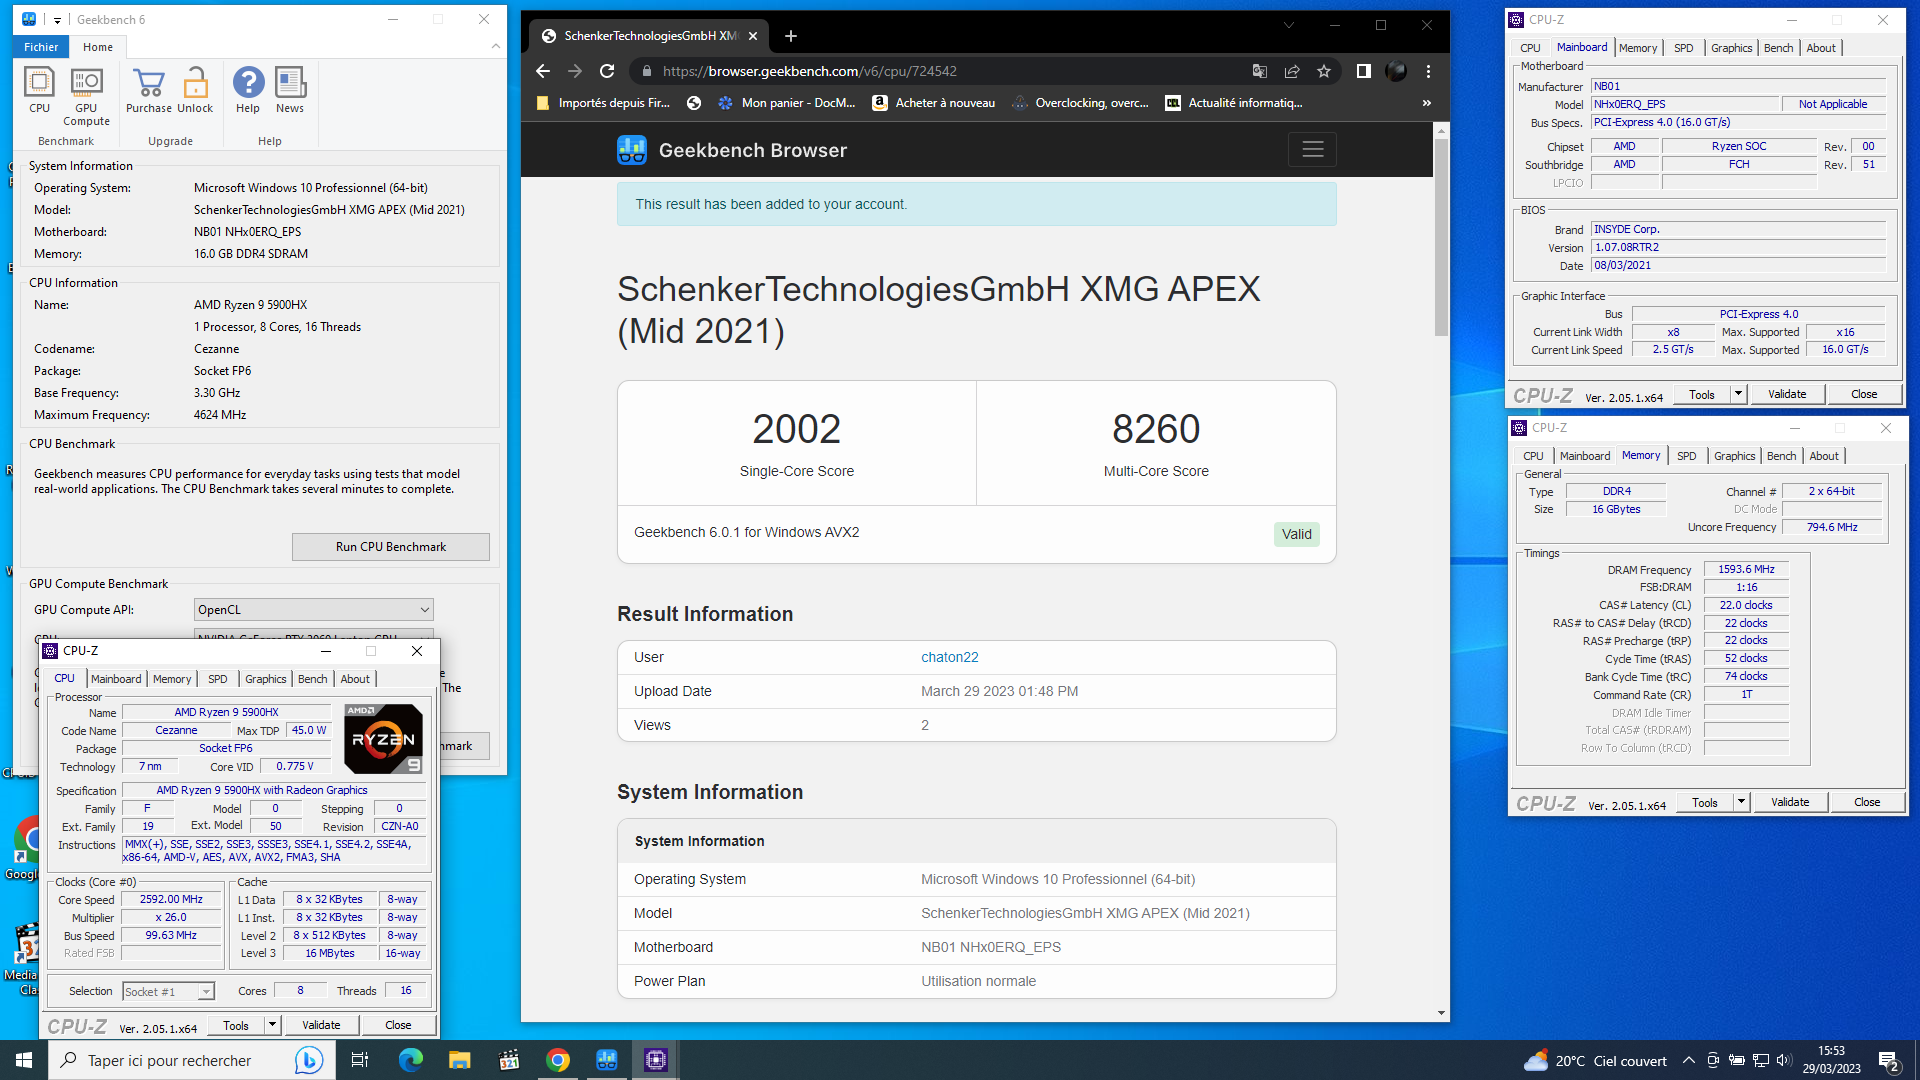Click the Valid badge on result

point(1297,534)
